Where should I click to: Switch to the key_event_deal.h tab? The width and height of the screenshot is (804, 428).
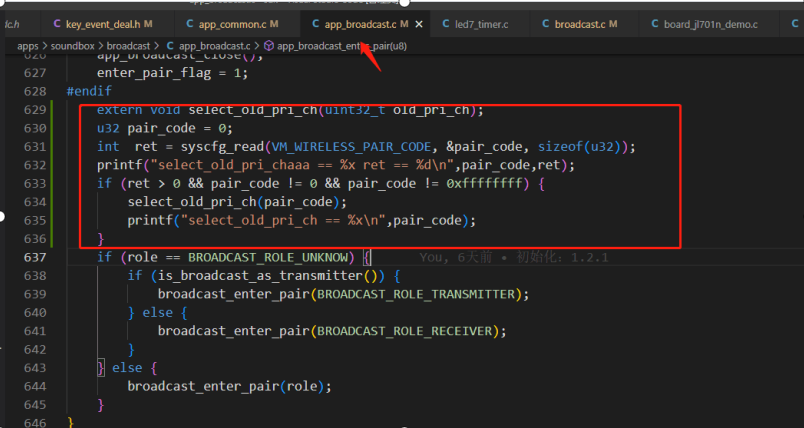point(103,24)
